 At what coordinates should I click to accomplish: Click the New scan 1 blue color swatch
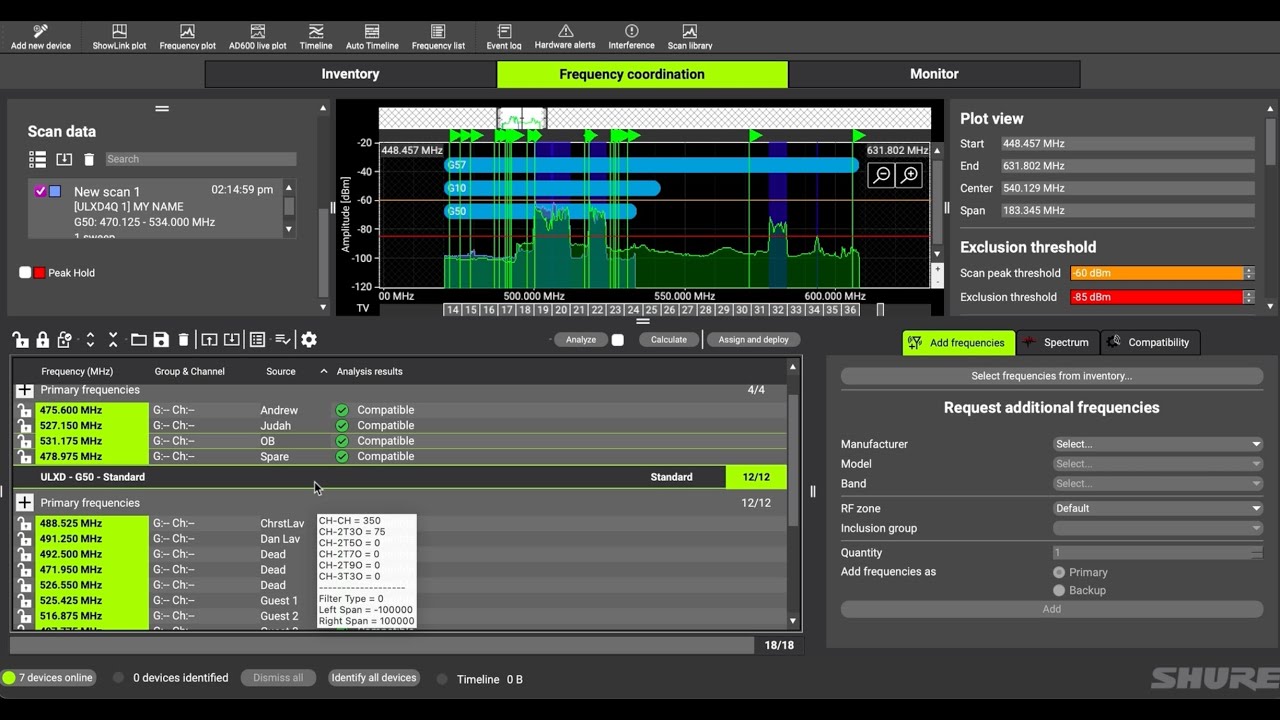click(x=55, y=191)
